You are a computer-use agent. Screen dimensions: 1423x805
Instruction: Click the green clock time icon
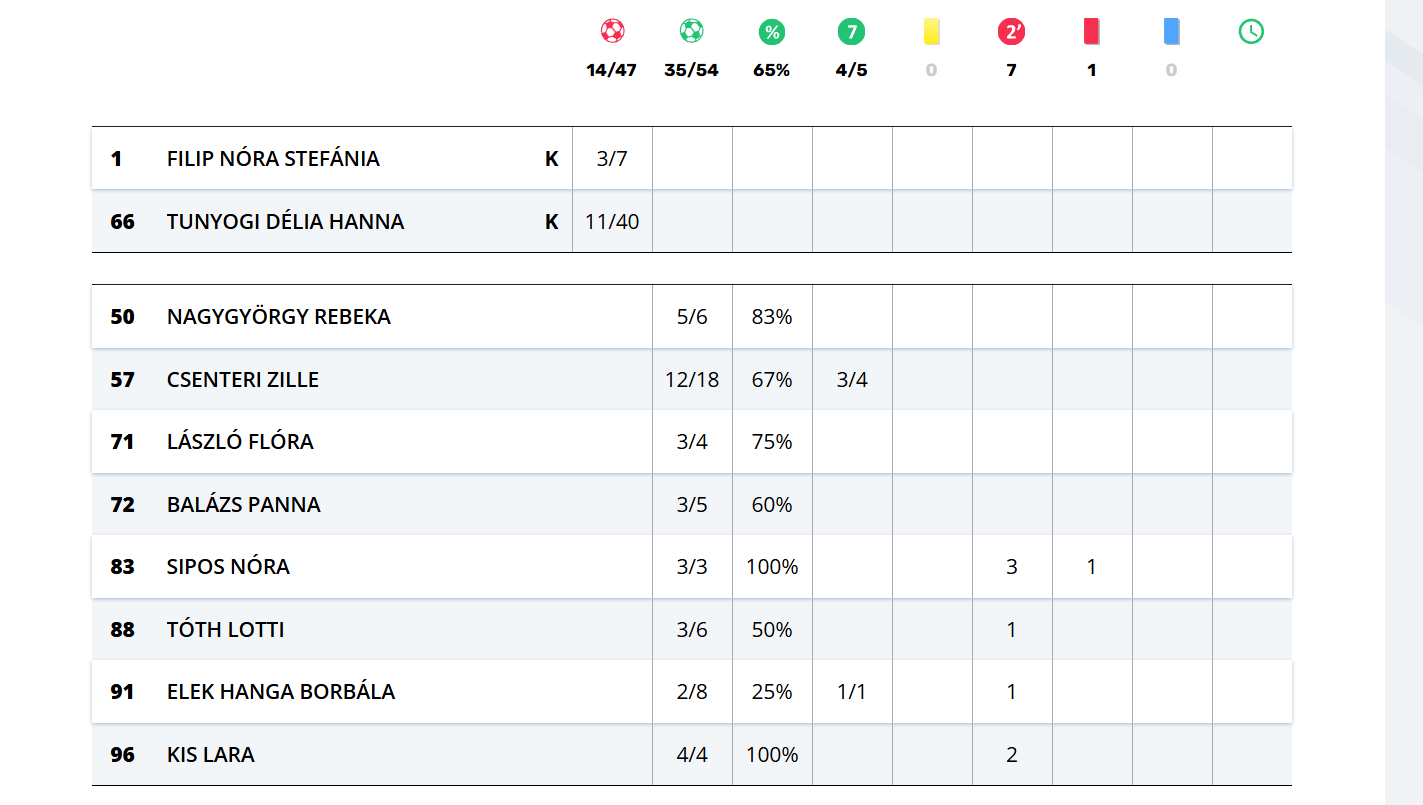point(1251,32)
